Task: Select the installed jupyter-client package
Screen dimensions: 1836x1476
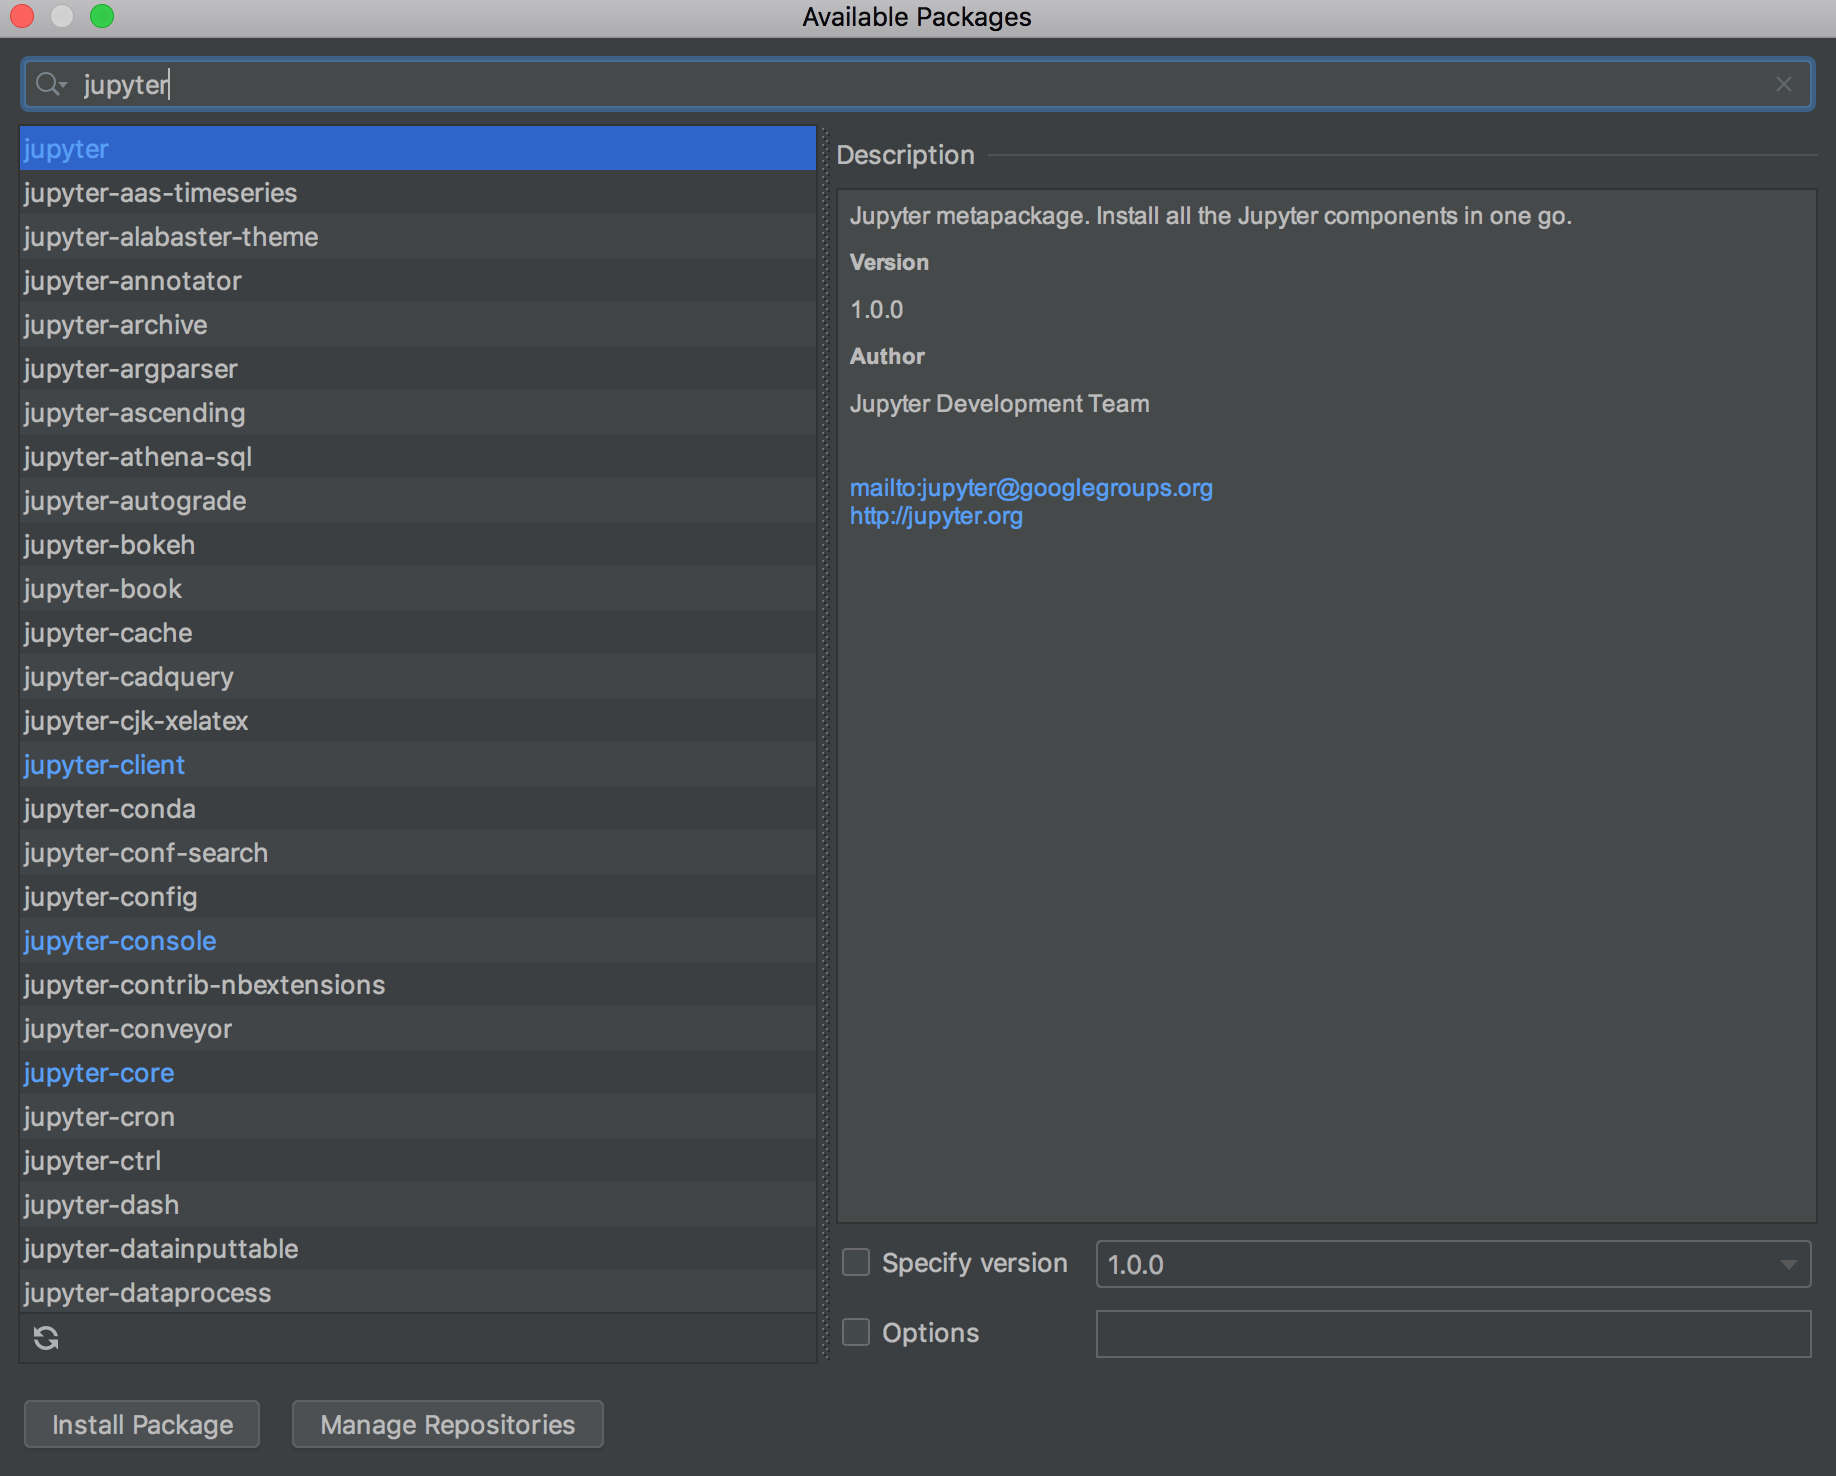Action: click(418, 764)
